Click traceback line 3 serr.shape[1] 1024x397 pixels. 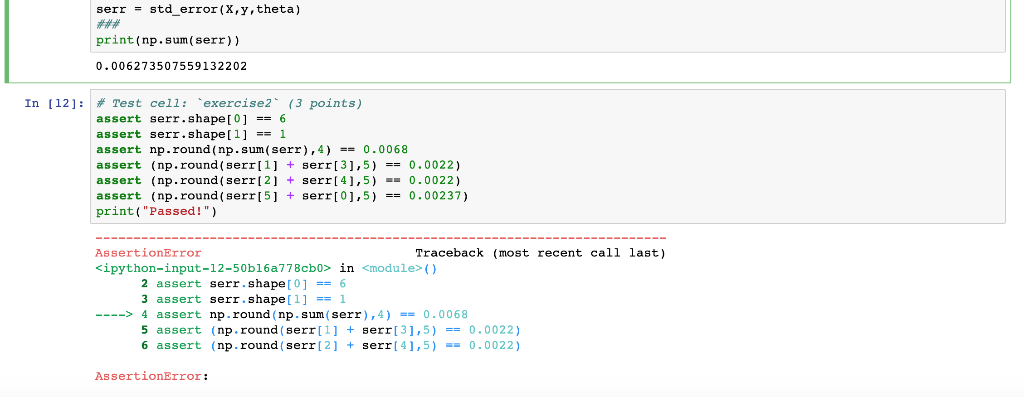(244, 299)
